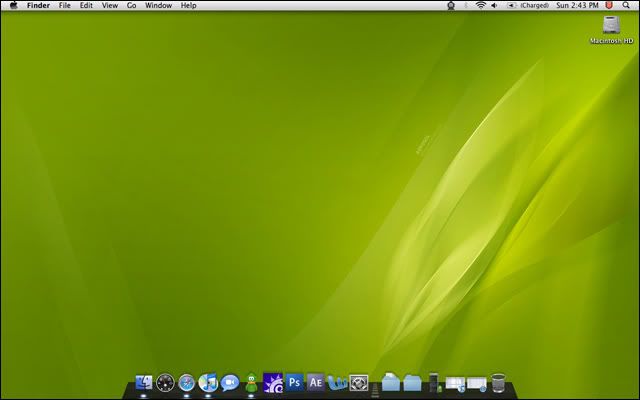Open the Bluetooth status menu
Viewport: 640px width, 400px height.
(x=466, y=5)
